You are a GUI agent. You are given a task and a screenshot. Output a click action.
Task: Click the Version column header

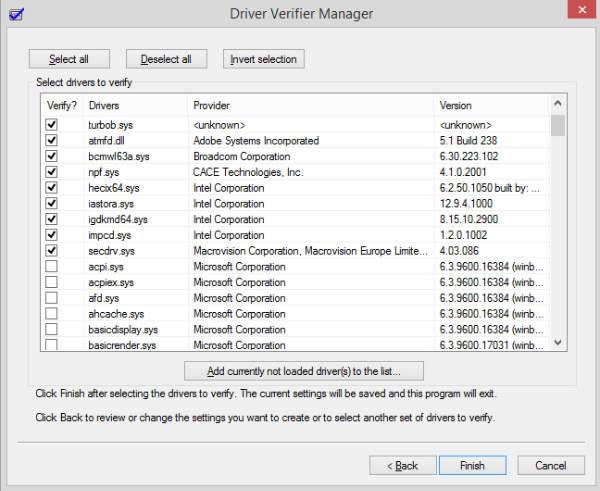pyautogui.click(x=490, y=105)
